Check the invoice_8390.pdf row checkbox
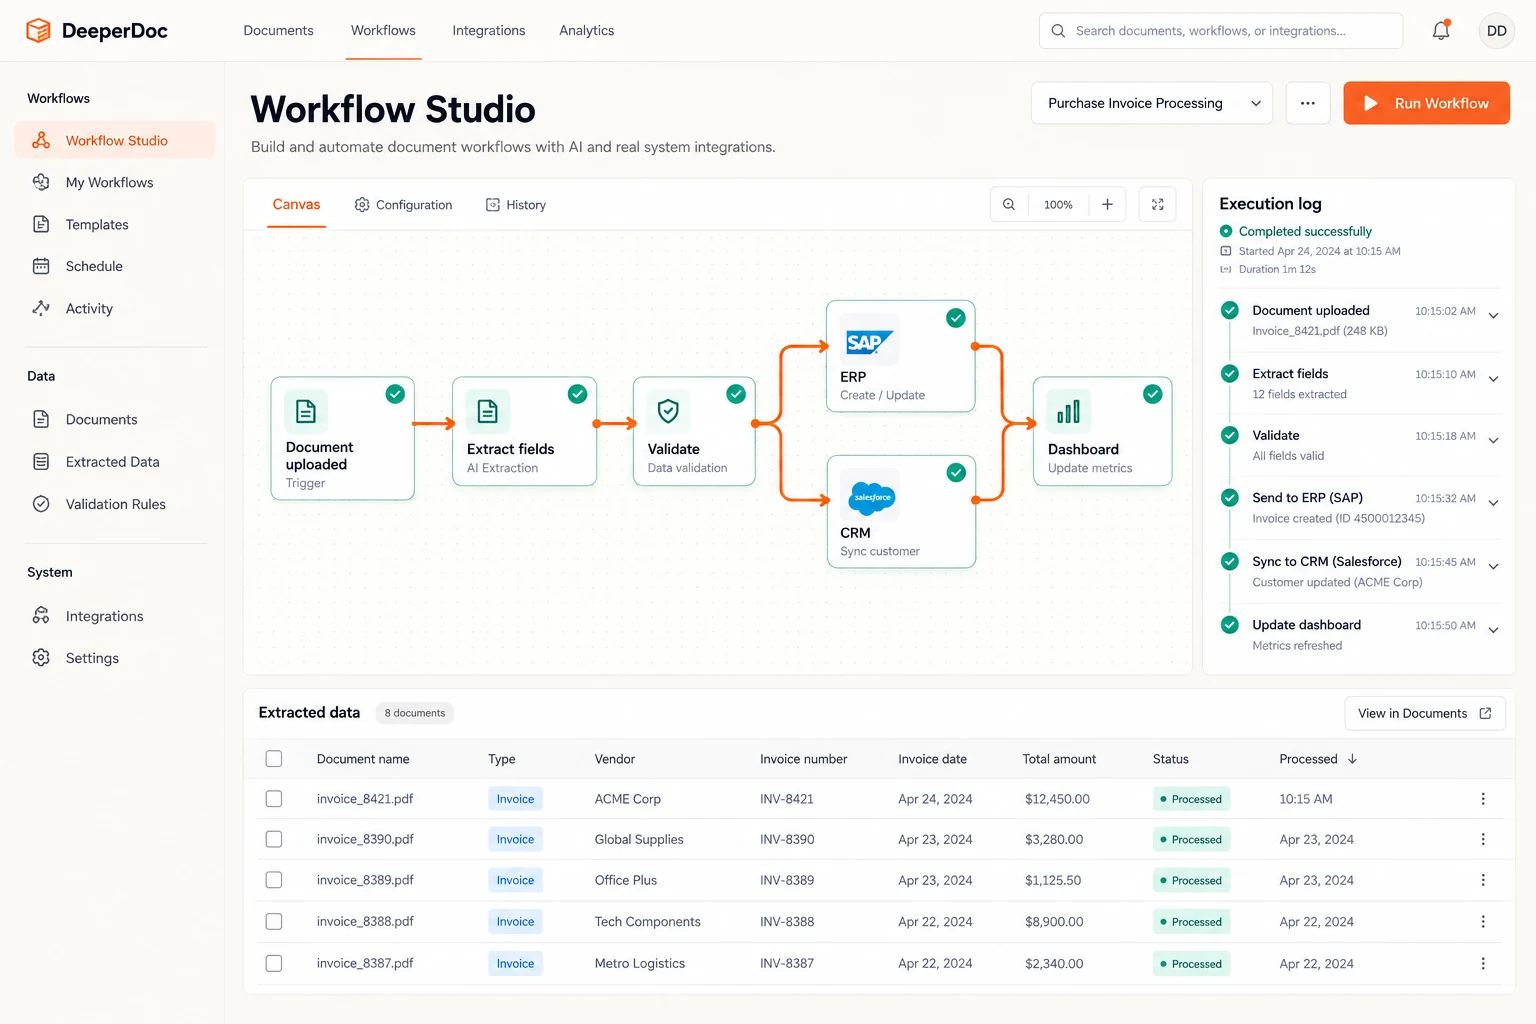 (x=274, y=839)
